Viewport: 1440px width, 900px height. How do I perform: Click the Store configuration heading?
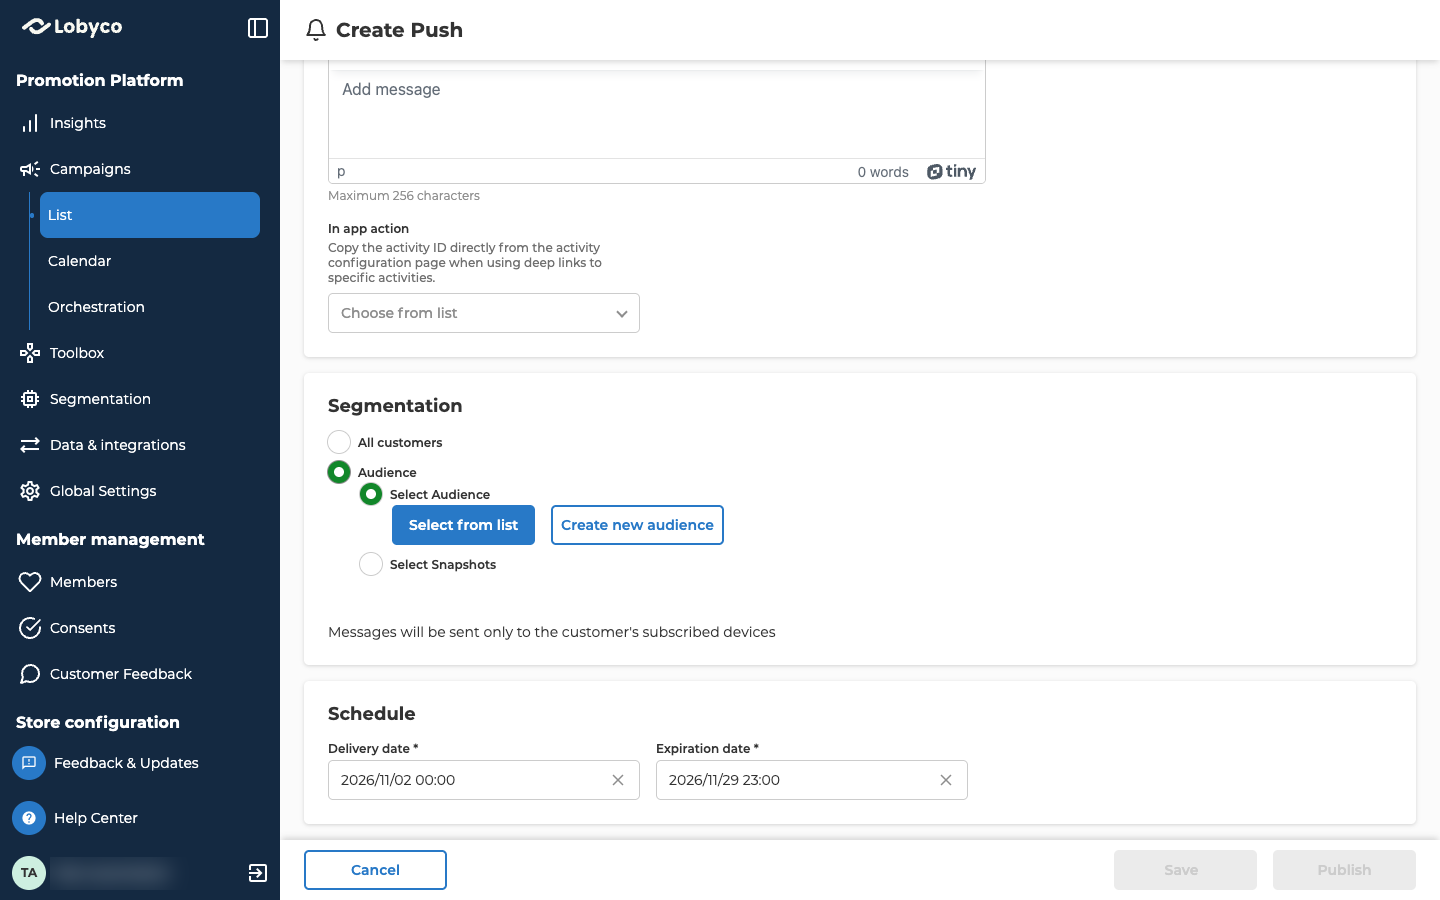coord(98,722)
